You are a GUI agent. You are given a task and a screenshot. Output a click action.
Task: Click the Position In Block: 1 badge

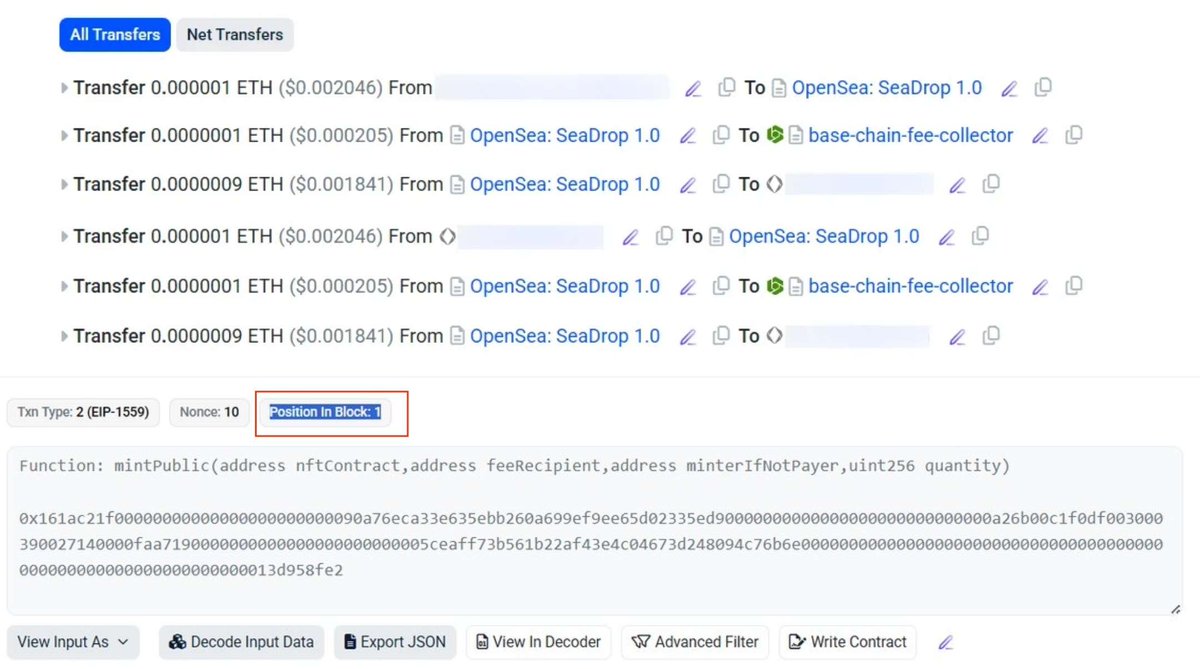click(325, 412)
